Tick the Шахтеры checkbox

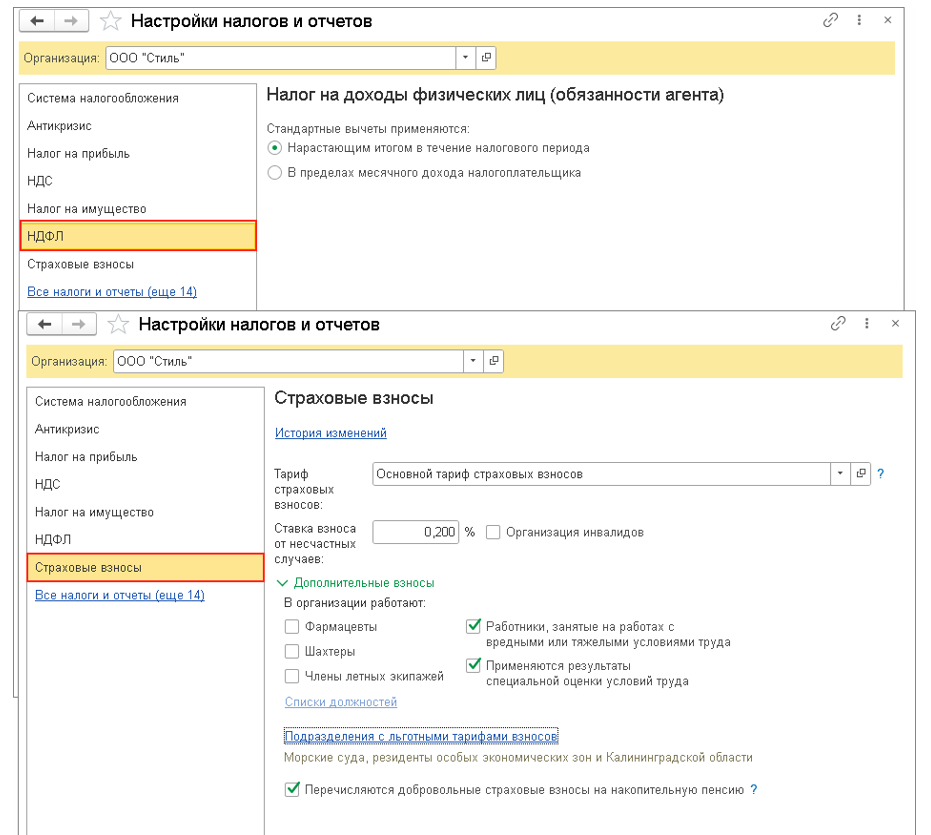(x=292, y=652)
